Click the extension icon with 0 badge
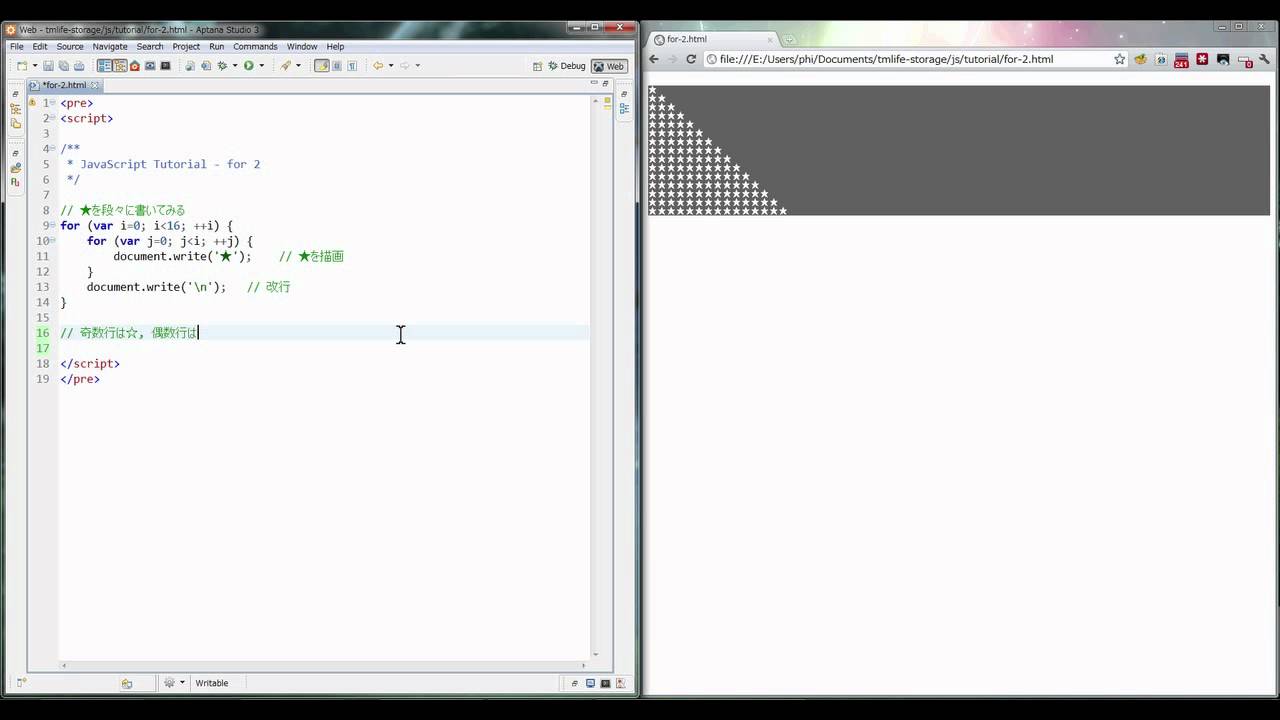Viewport: 1280px width, 720px height. (x=1245, y=60)
